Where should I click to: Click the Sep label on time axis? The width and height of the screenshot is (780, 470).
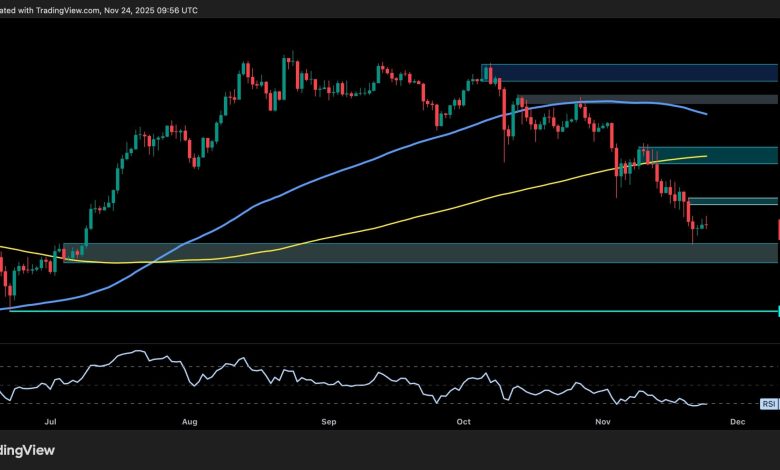point(327,423)
